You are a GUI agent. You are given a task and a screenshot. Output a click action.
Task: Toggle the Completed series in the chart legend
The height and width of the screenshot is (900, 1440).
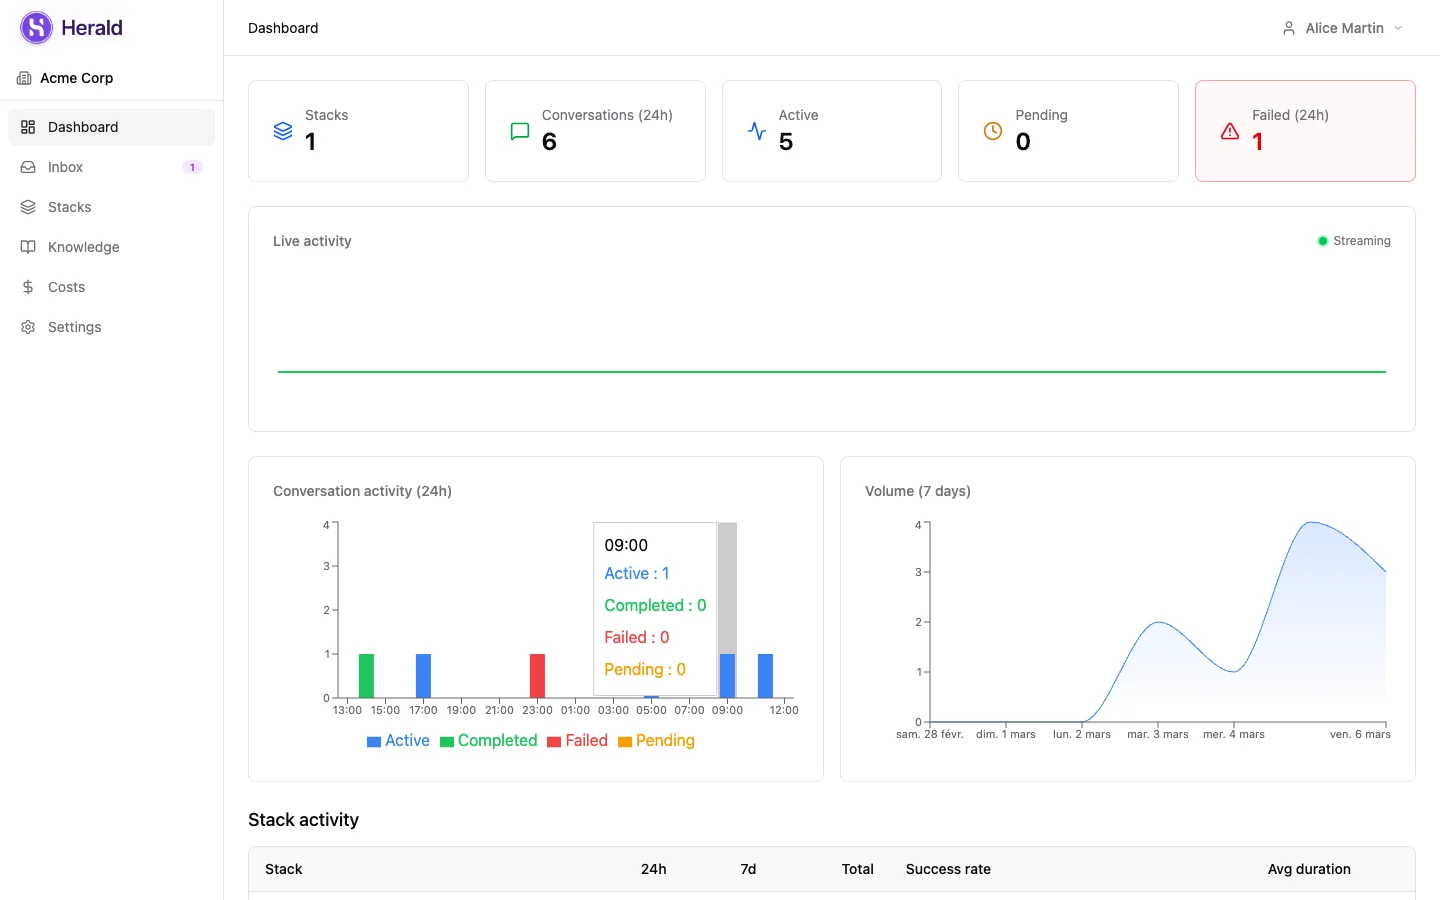coord(489,740)
